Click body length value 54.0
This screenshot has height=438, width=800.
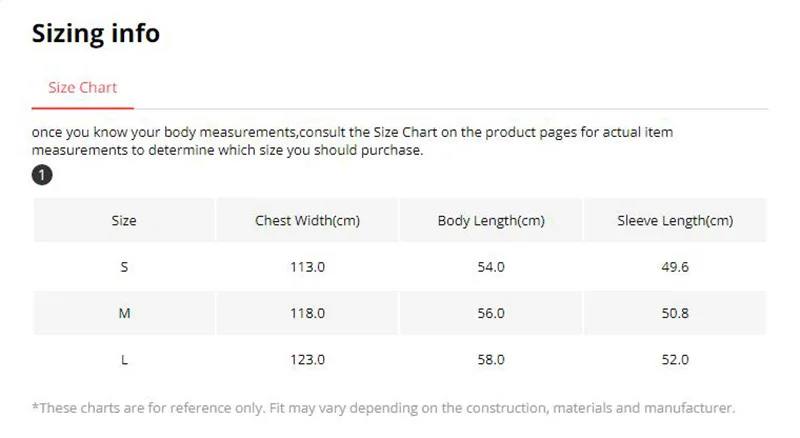[491, 267]
